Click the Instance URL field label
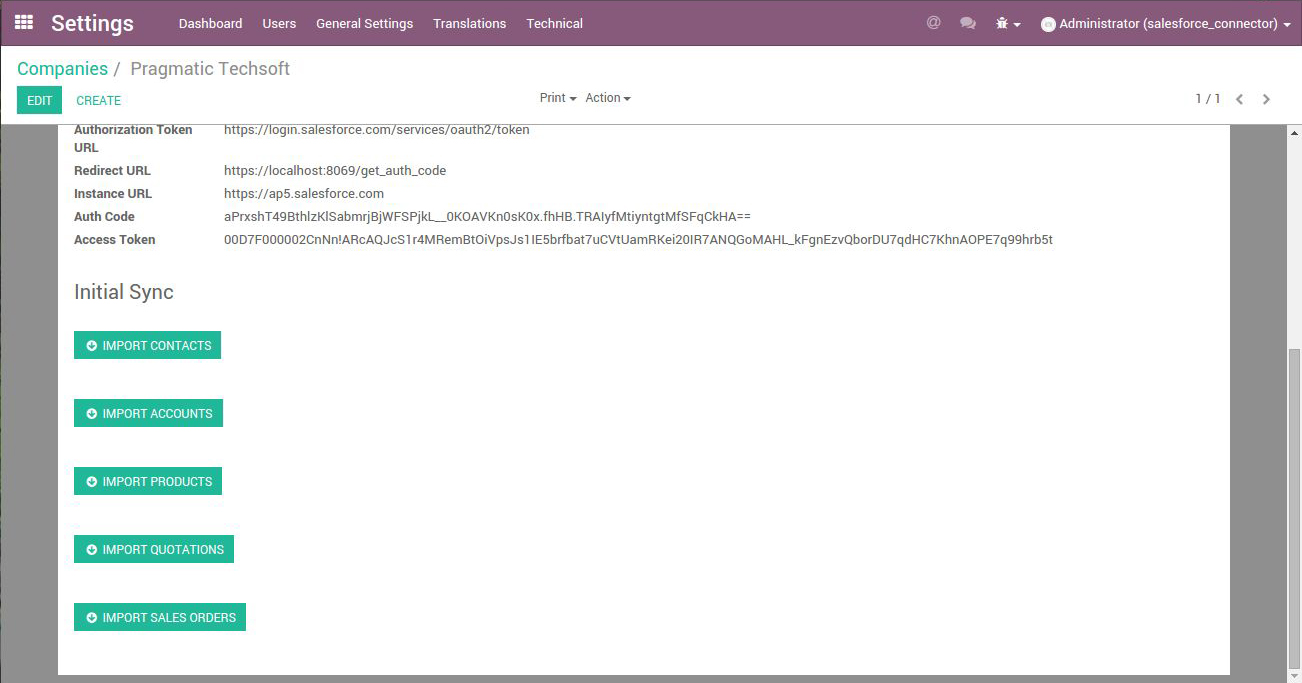Image resolution: width=1302 pixels, height=683 pixels. coord(113,194)
